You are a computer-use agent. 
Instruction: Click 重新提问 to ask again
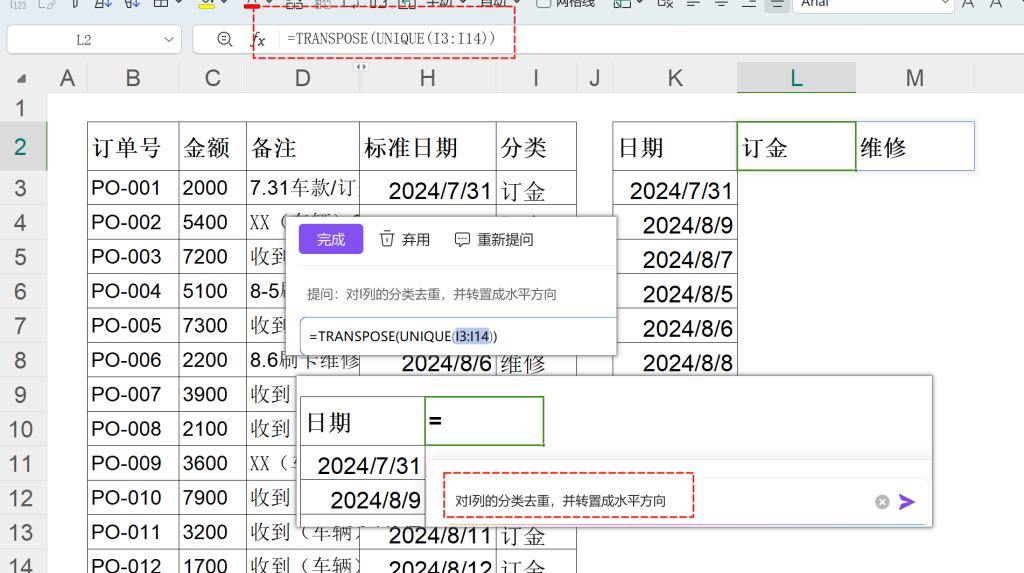494,239
